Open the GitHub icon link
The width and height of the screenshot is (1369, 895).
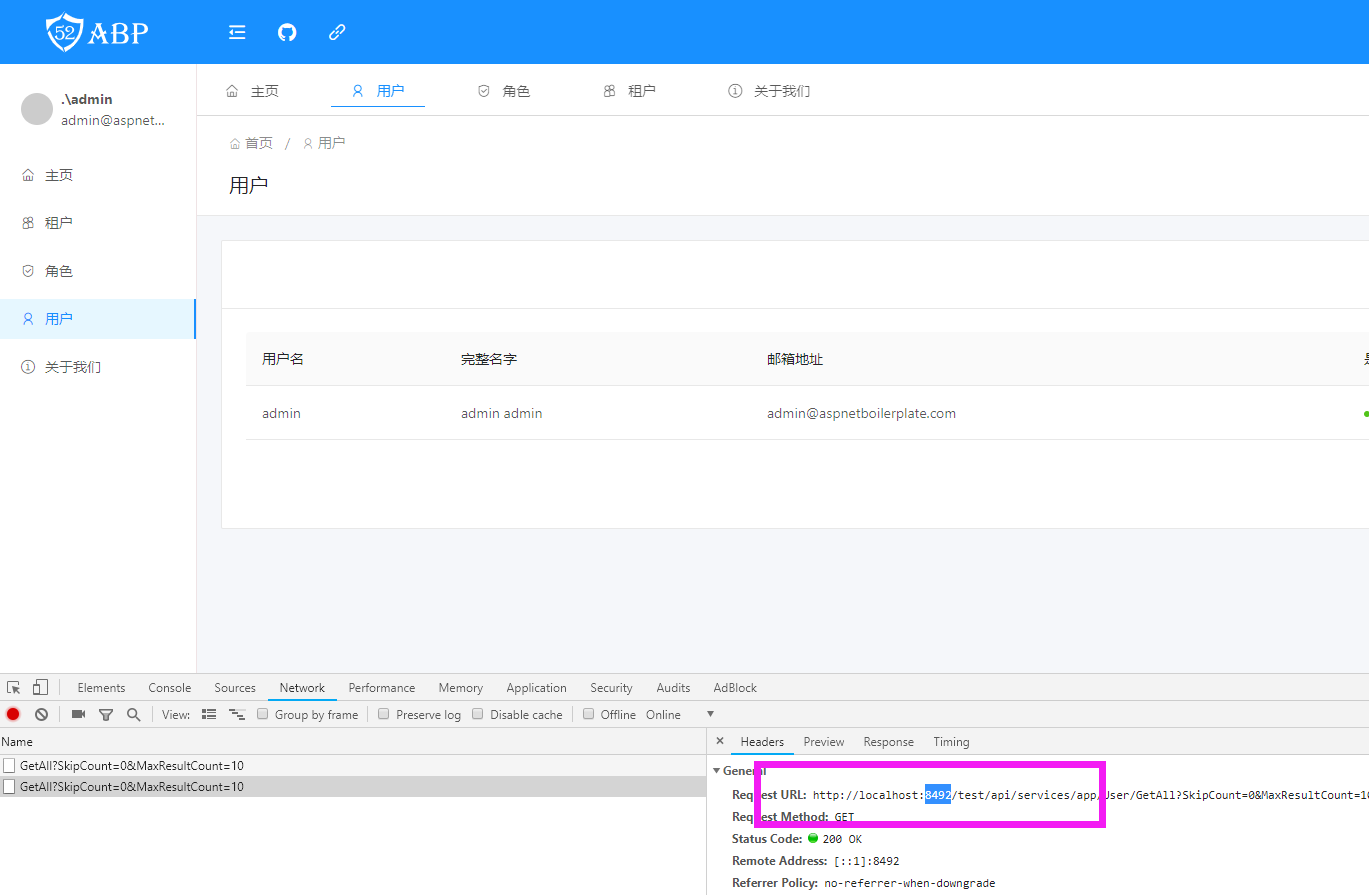tap(287, 32)
